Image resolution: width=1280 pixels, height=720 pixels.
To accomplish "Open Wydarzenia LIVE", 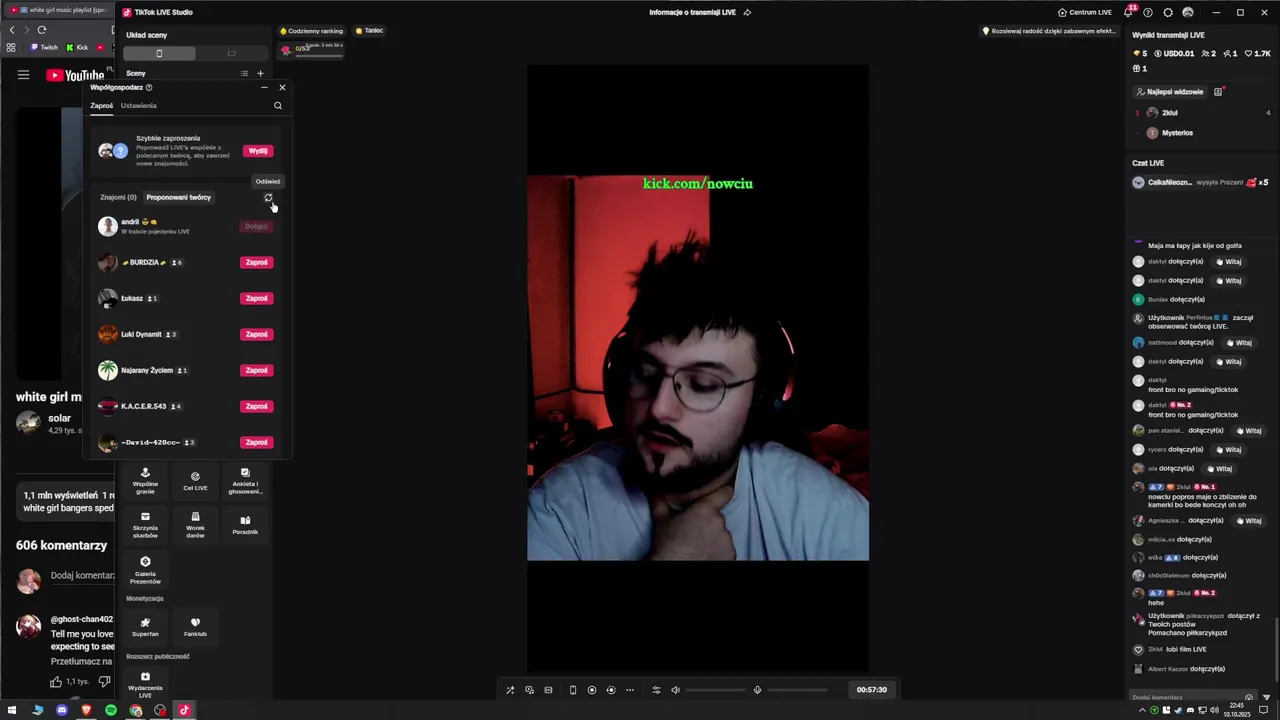I will 145,684.
